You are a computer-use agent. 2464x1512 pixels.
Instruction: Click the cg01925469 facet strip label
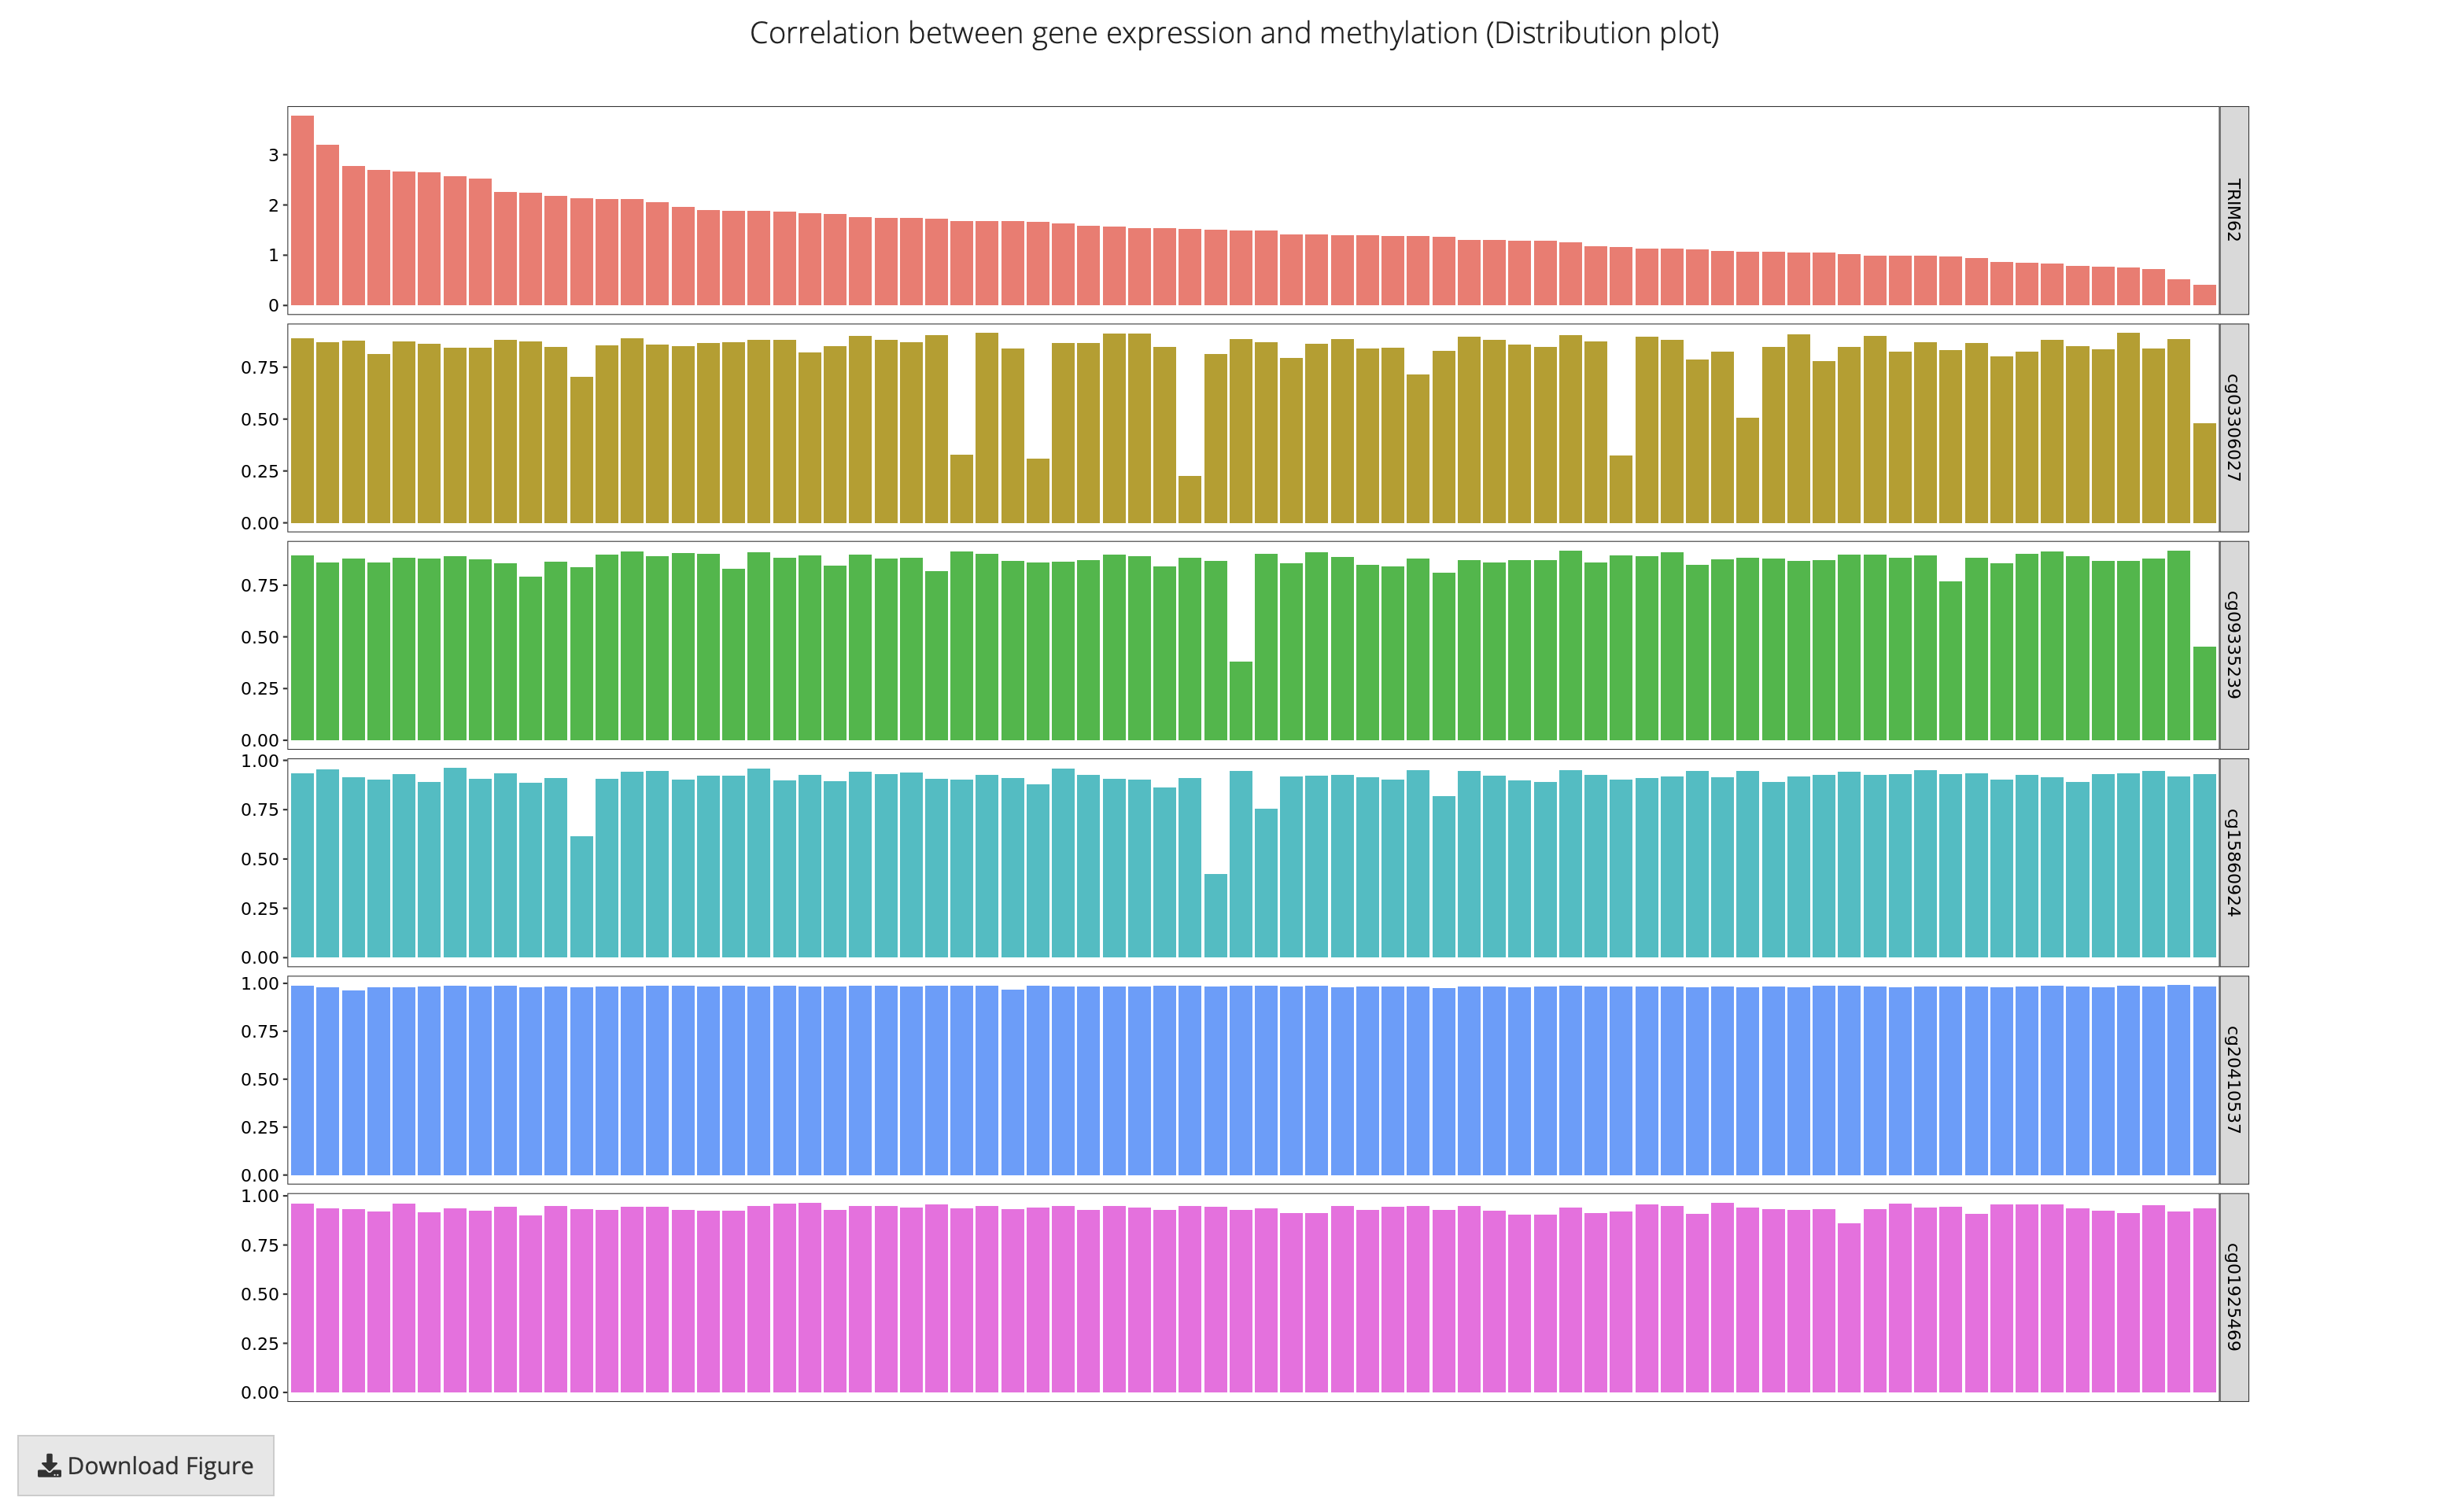(2233, 1297)
